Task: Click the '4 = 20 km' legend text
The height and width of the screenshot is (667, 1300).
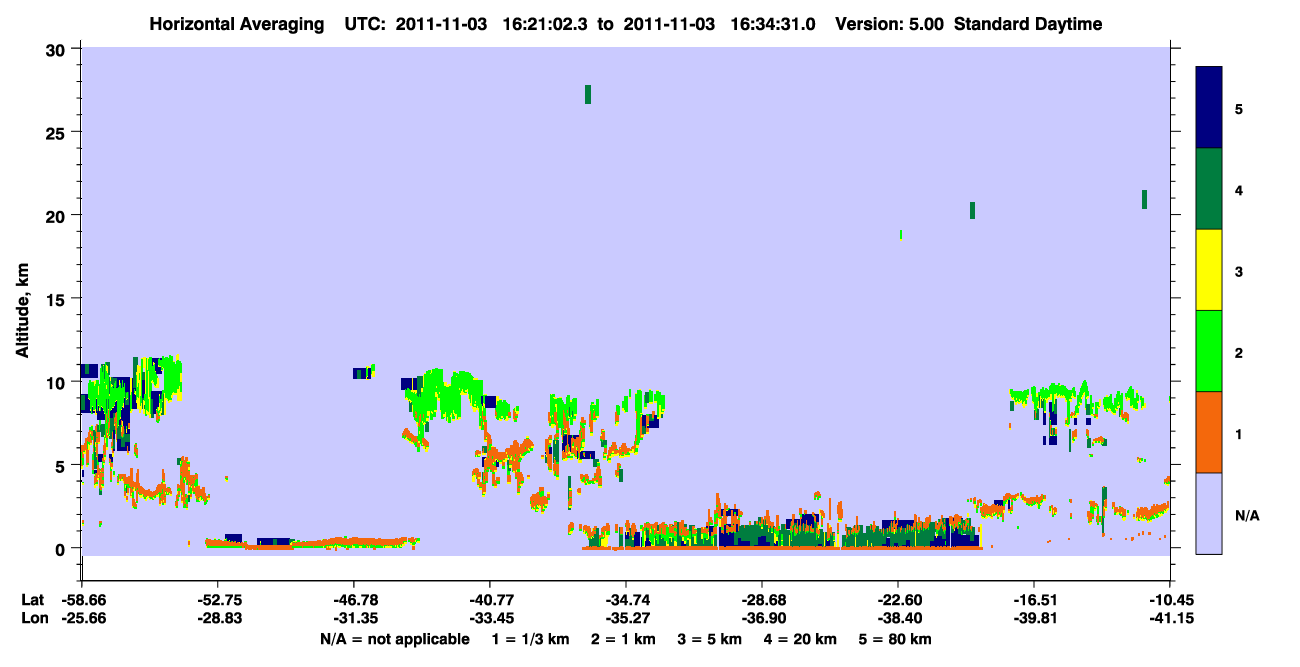Action: coord(800,639)
